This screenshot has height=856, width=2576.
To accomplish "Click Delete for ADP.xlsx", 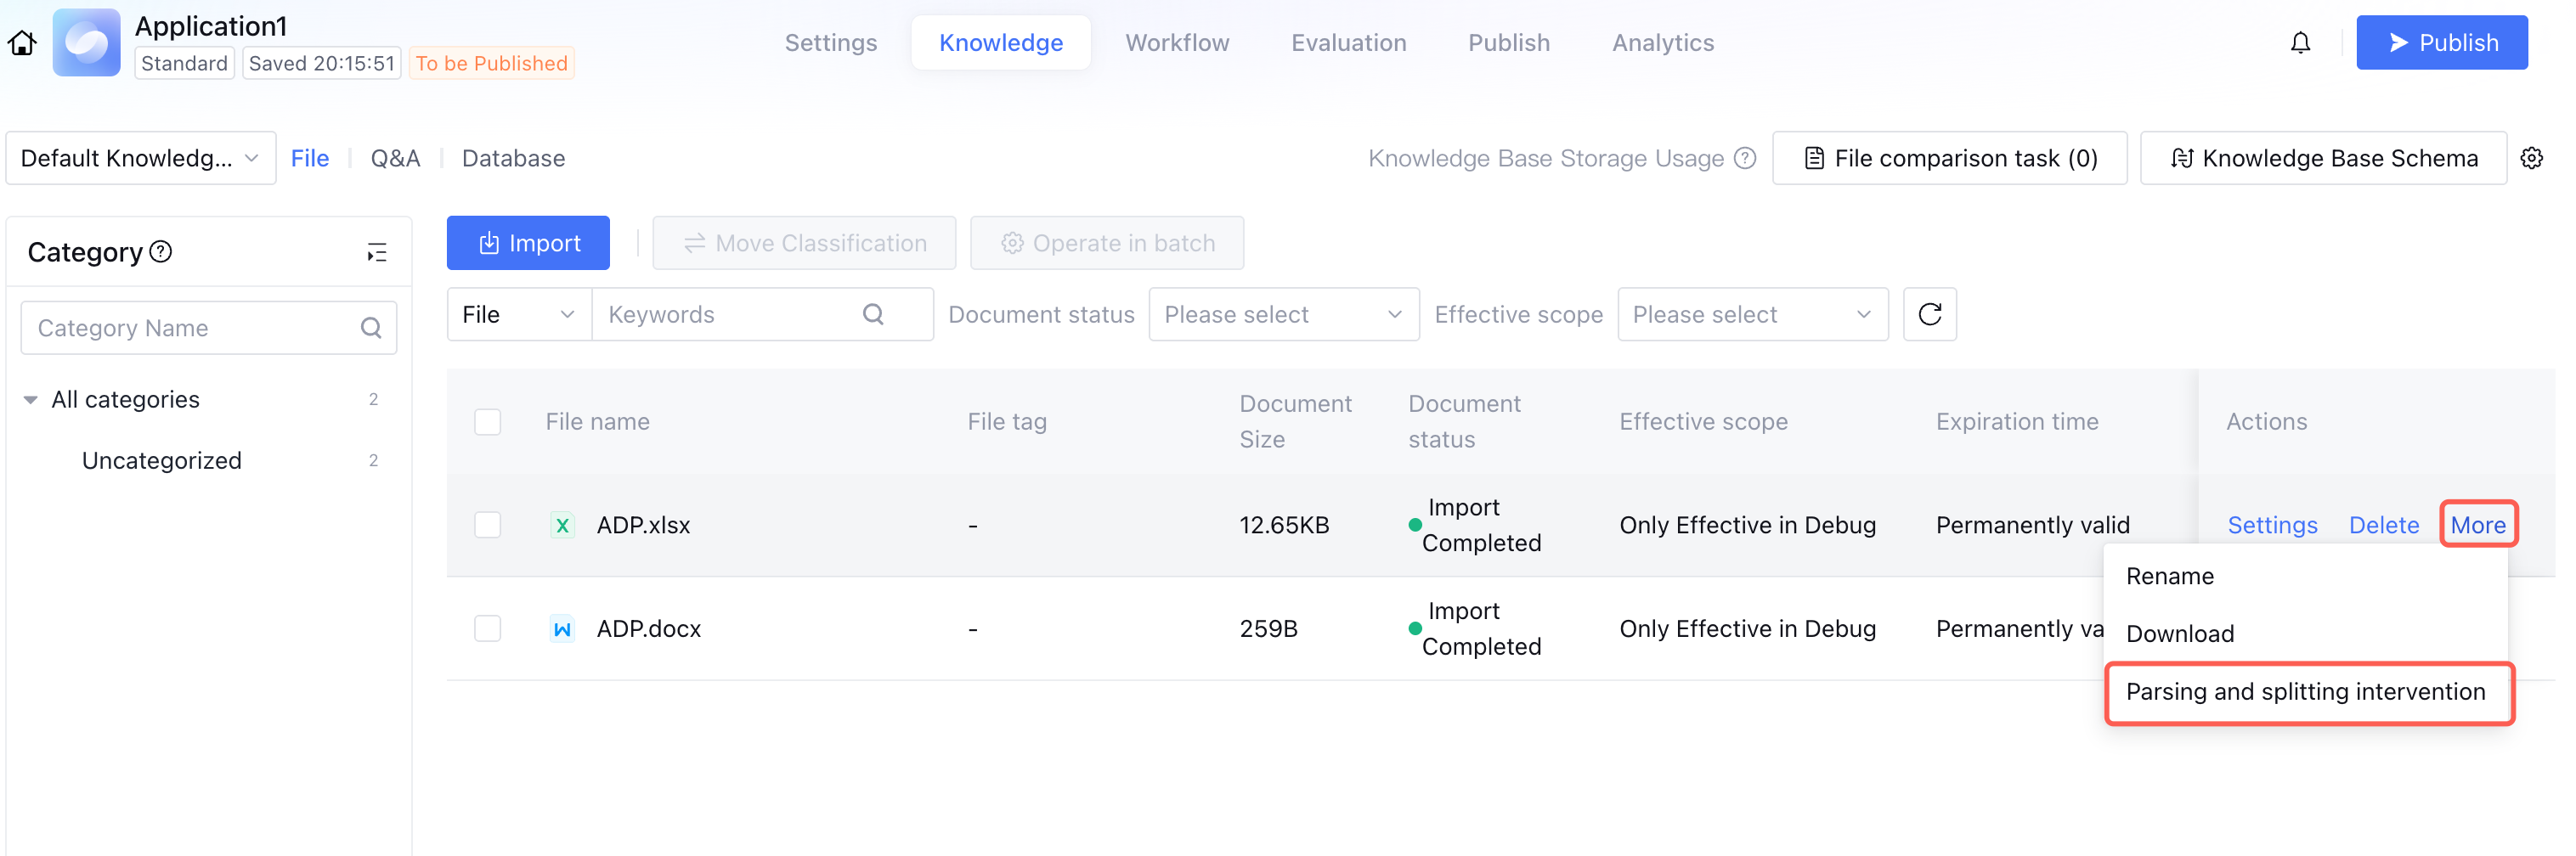I will point(2383,525).
